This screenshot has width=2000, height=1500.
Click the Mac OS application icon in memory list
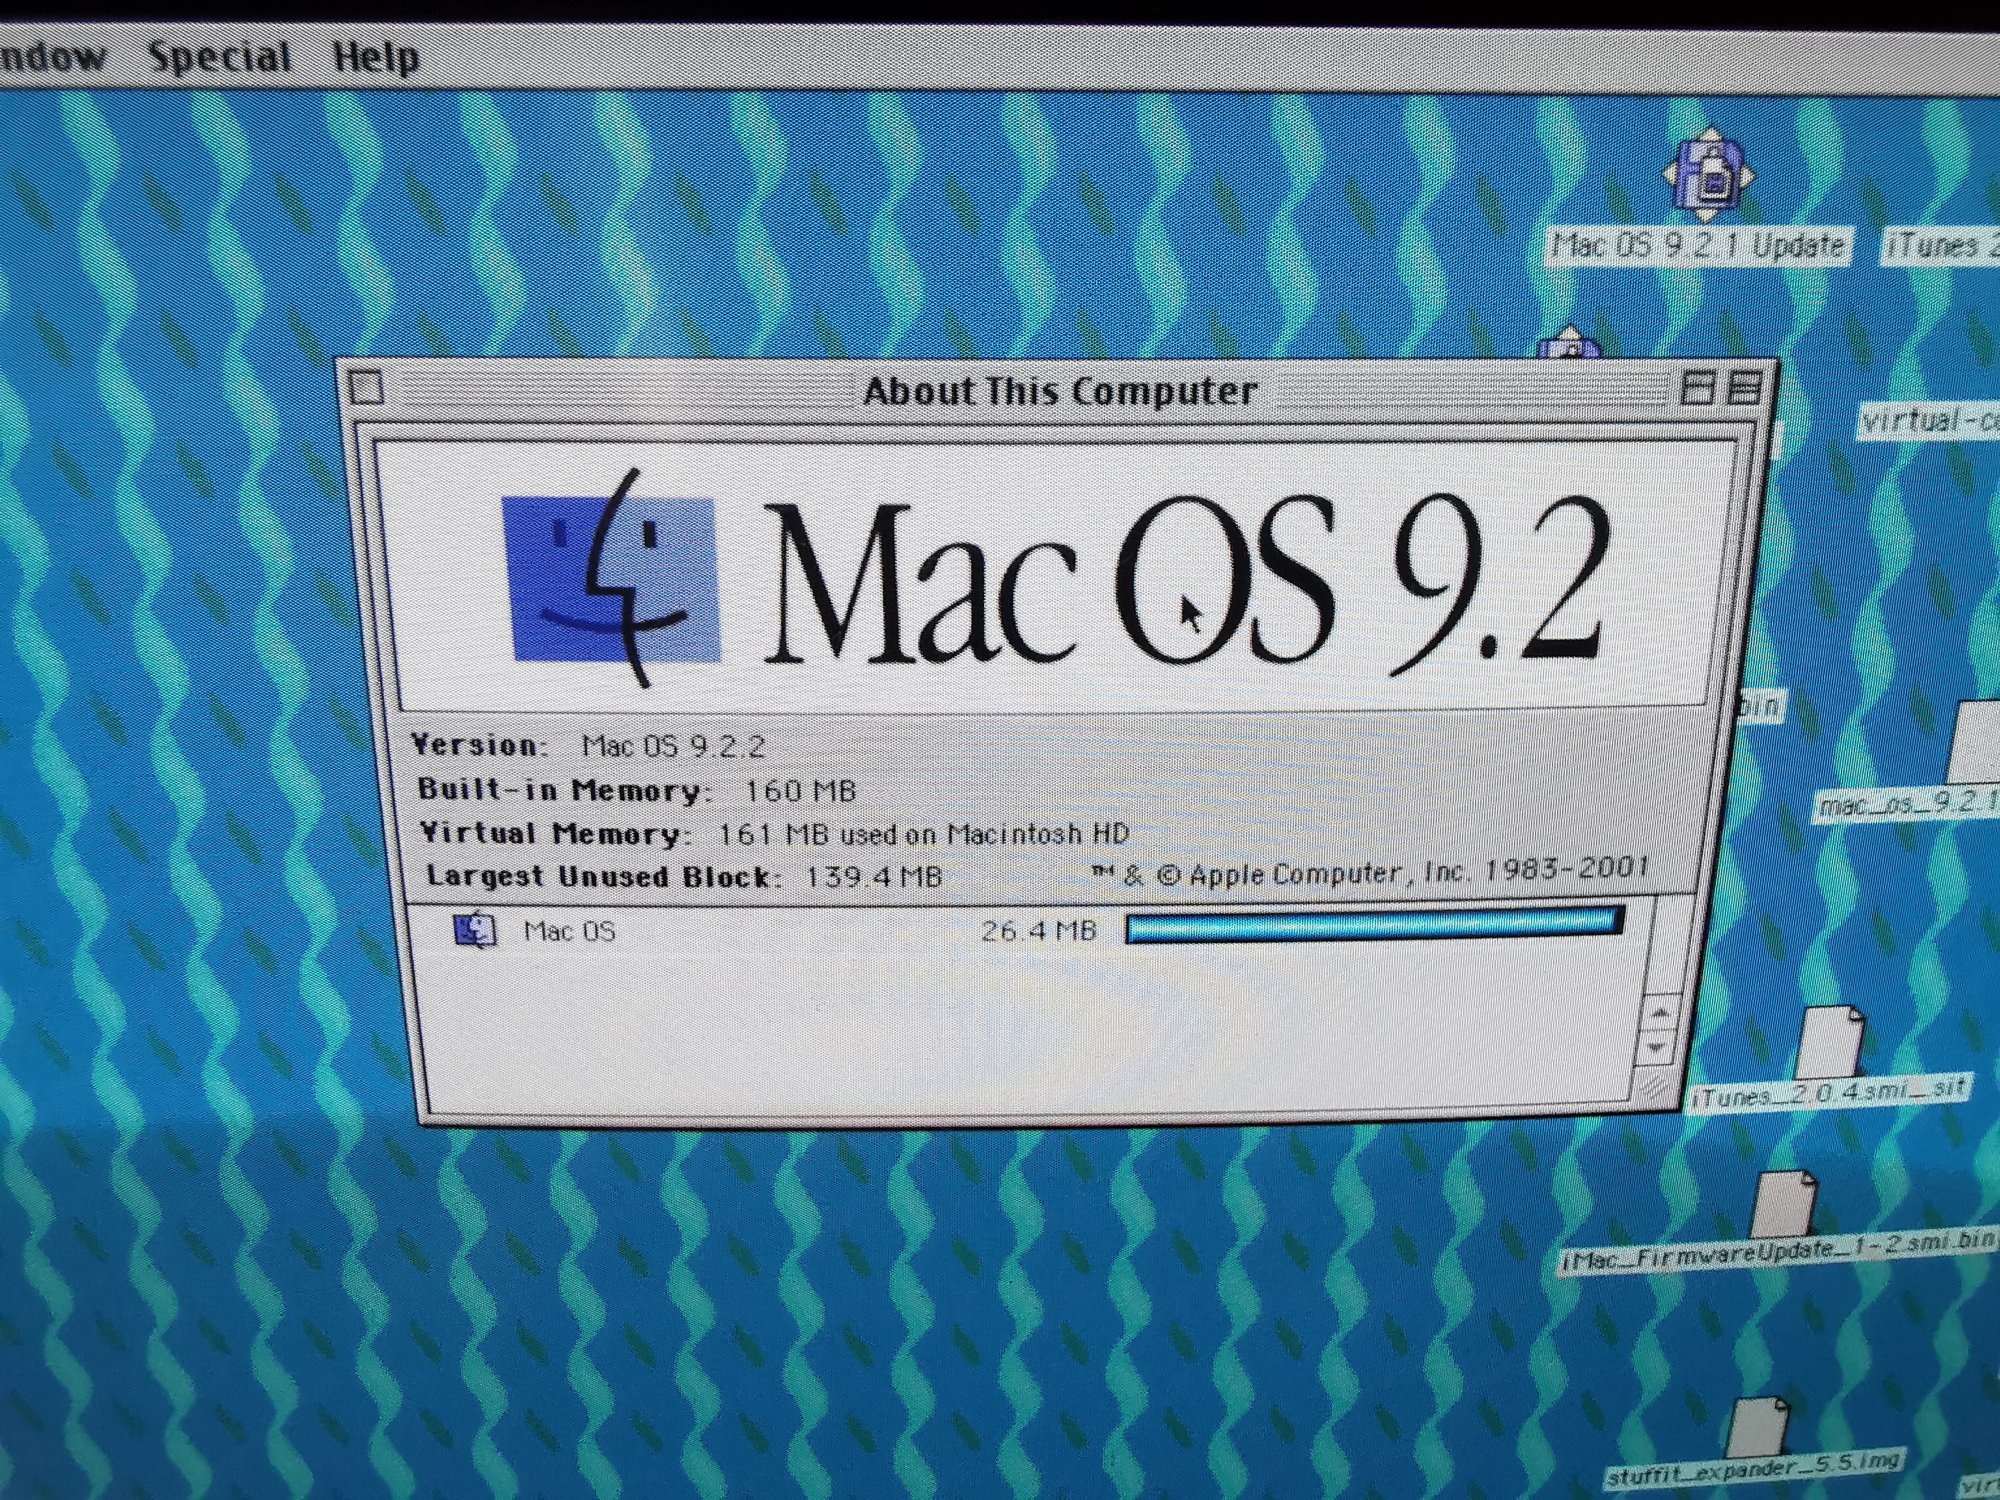(x=475, y=930)
